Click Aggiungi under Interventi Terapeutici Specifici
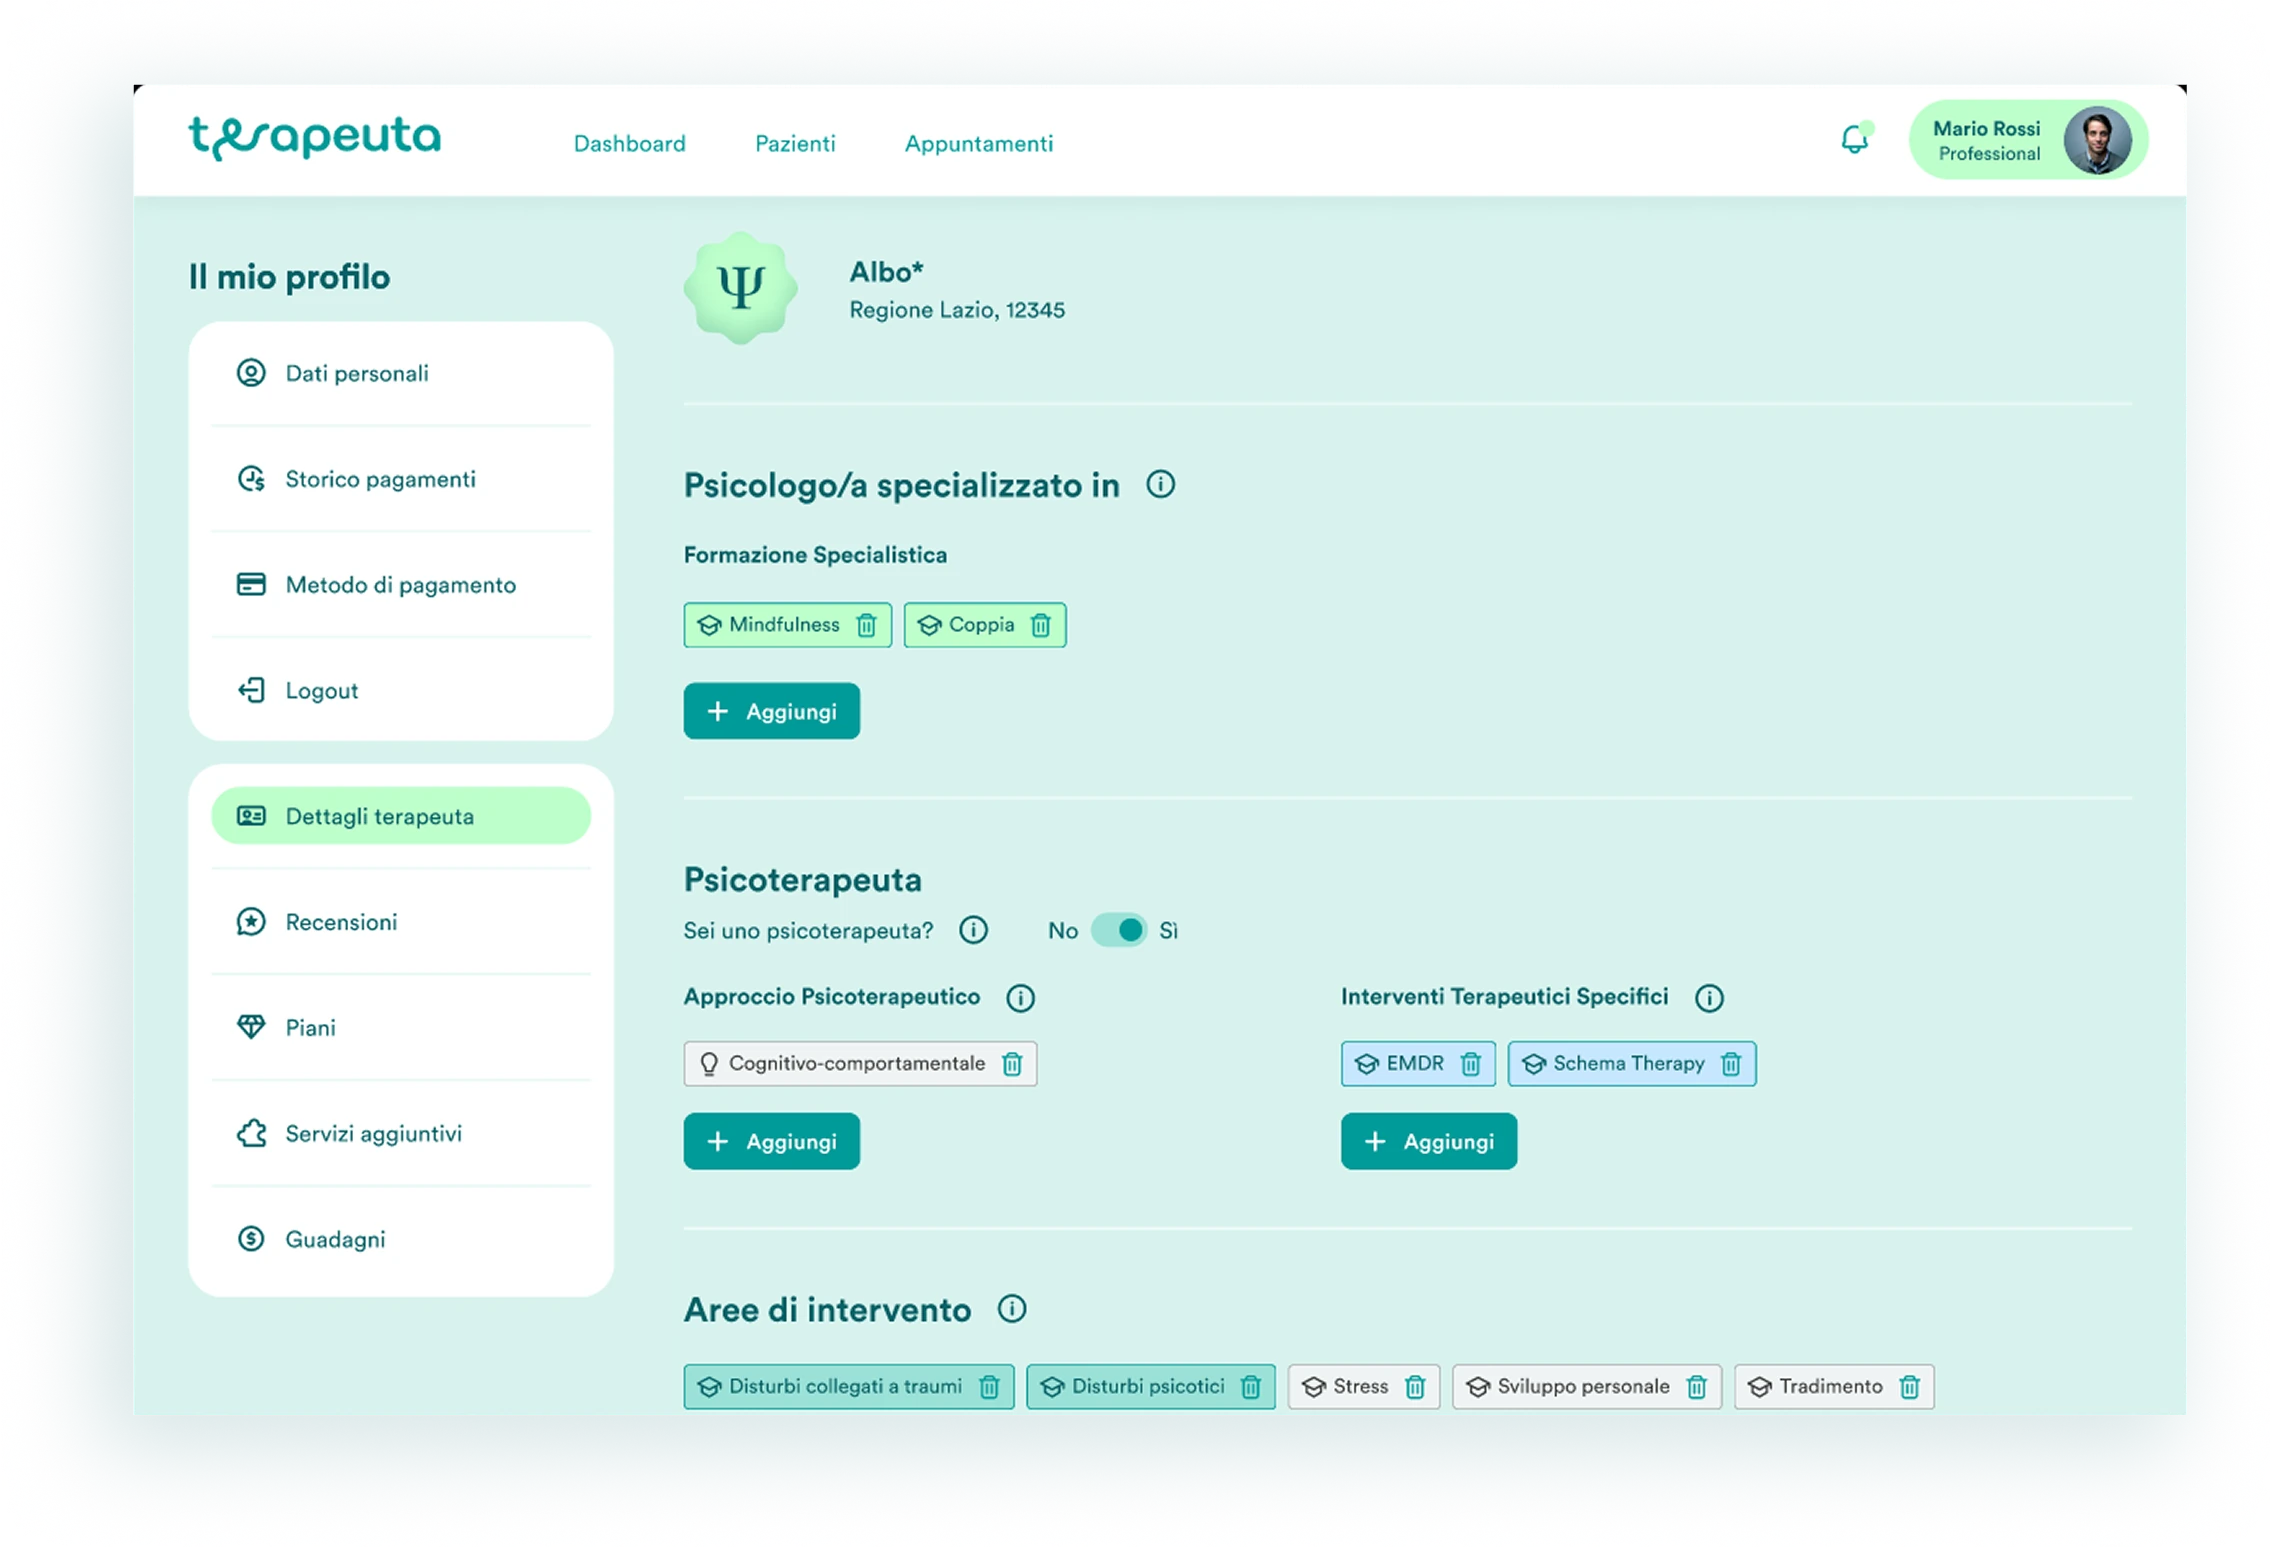This screenshot has height=1547, width=2270. pyautogui.click(x=1428, y=1141)
